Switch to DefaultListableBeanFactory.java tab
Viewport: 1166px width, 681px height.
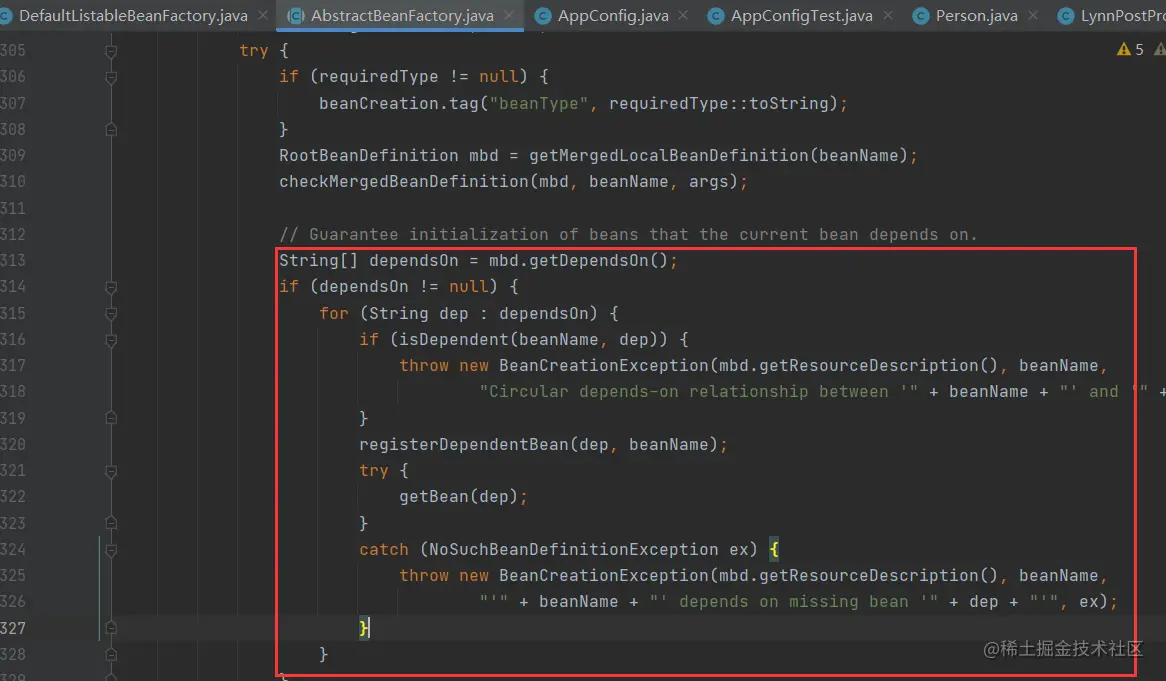(132, 15)
